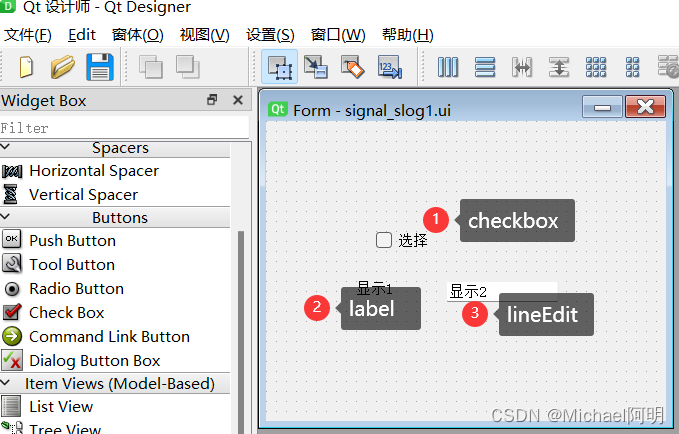679x434 pixels.
Task: Click the Break Layout toolbar icon
Action: point(668,67)
